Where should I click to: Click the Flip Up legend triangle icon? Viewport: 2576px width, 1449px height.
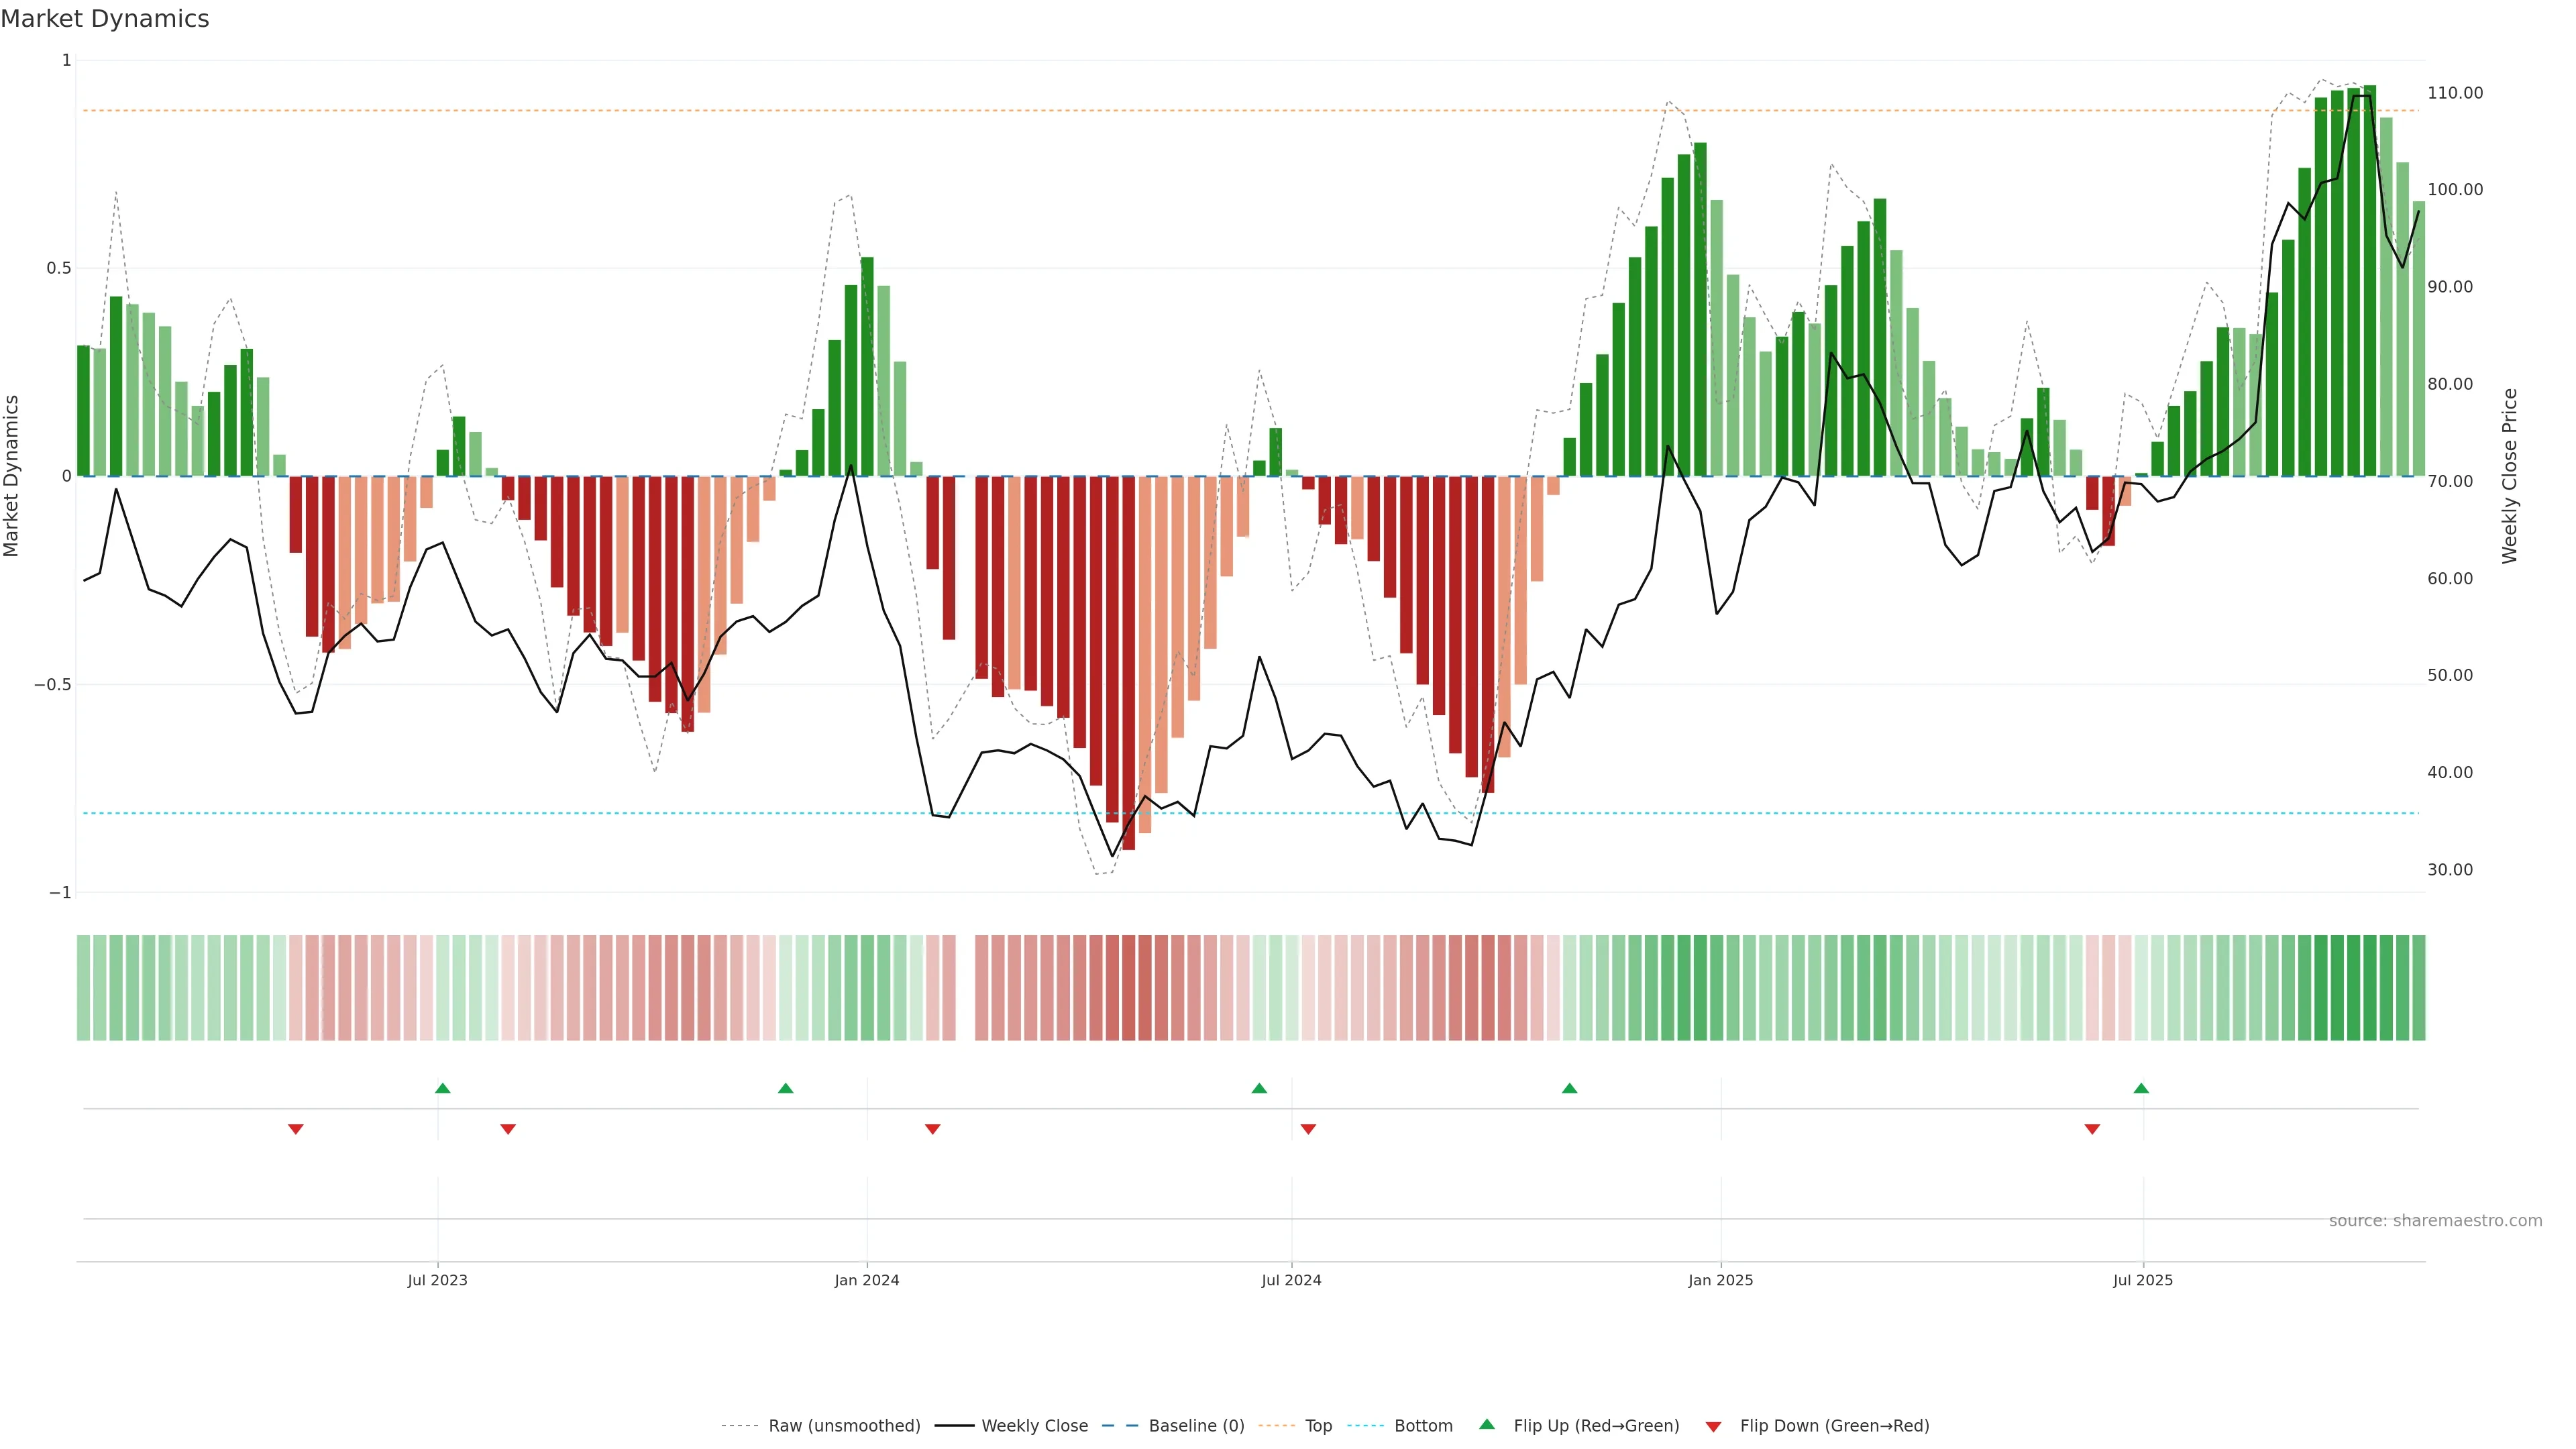tap(1486, 1424)
